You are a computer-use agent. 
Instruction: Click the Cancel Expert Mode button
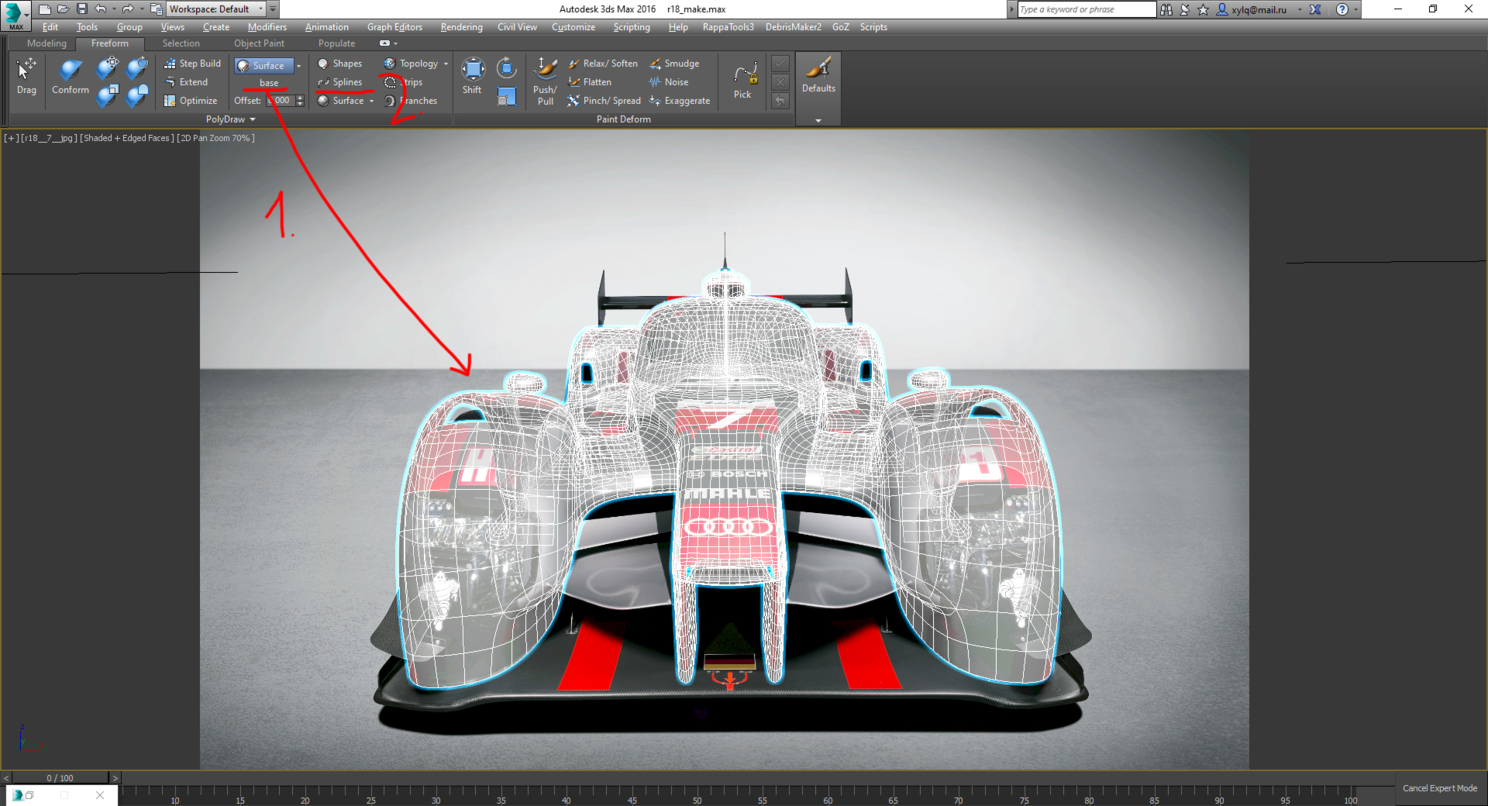(x=1439, y=788)
